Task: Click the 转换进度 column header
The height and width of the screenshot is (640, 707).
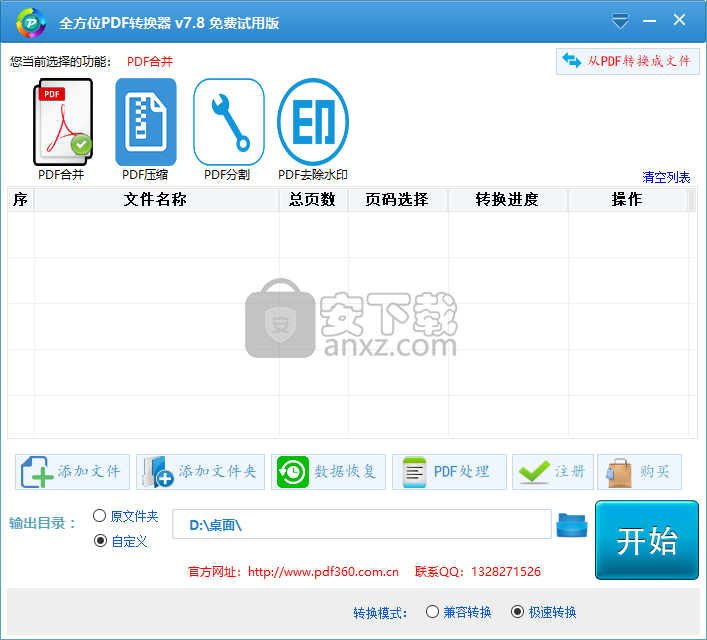Action: [508, 199]
